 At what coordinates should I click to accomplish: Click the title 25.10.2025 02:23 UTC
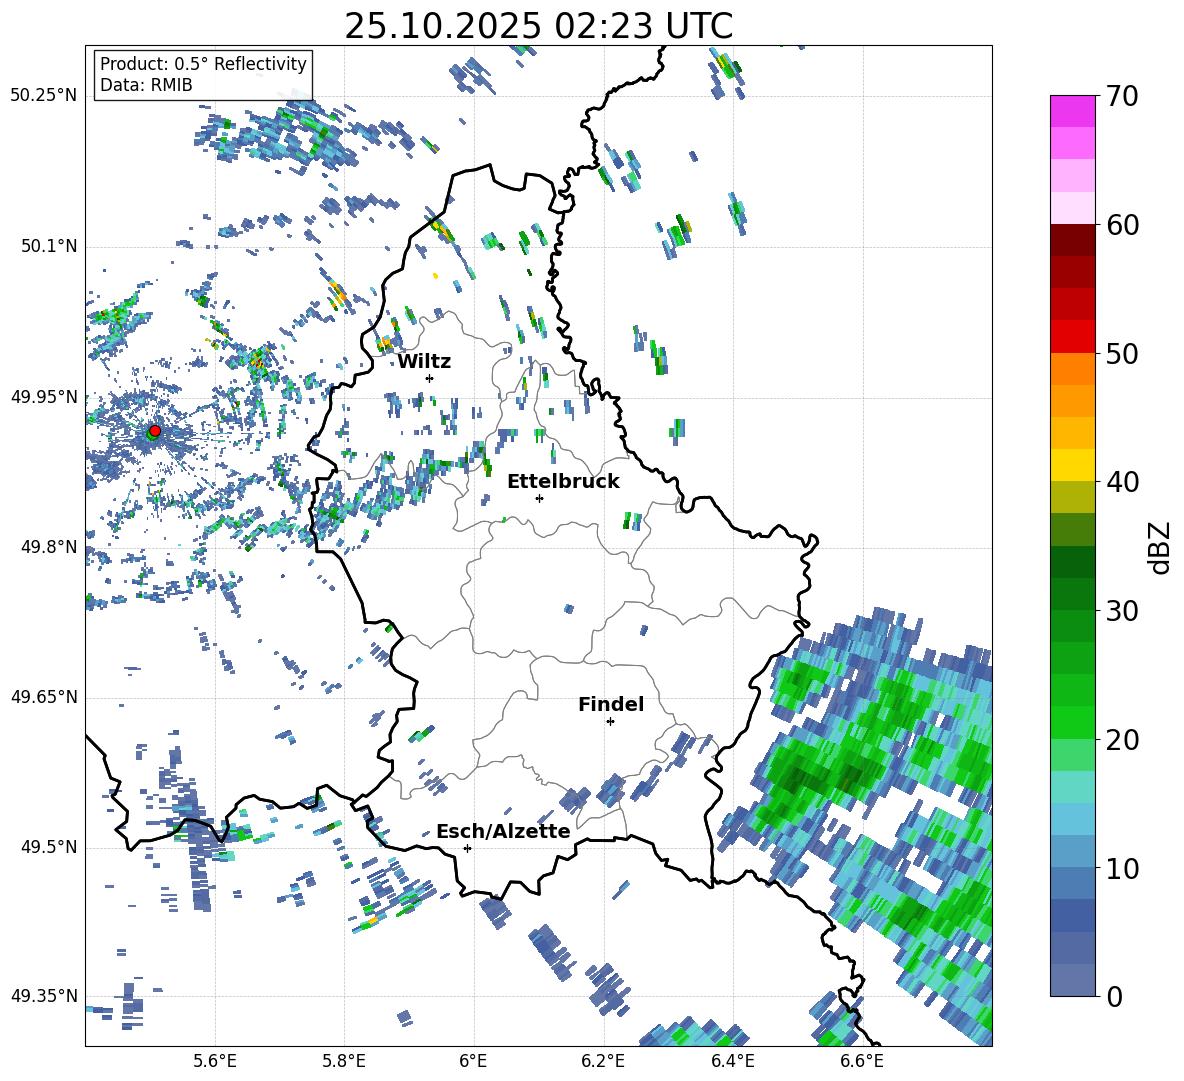pos(538,26)
